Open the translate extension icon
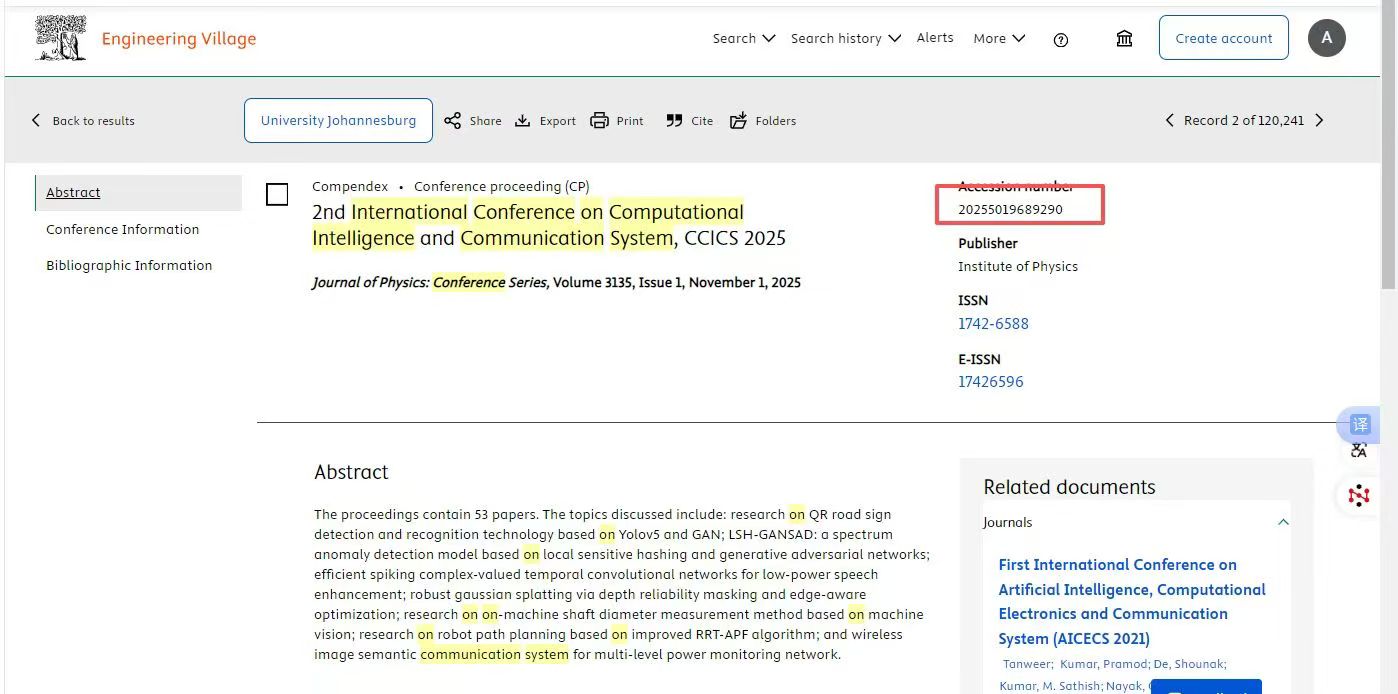Image resolution: width=1398 pixels, height=694 pixels. click(x=1359, y=424)
